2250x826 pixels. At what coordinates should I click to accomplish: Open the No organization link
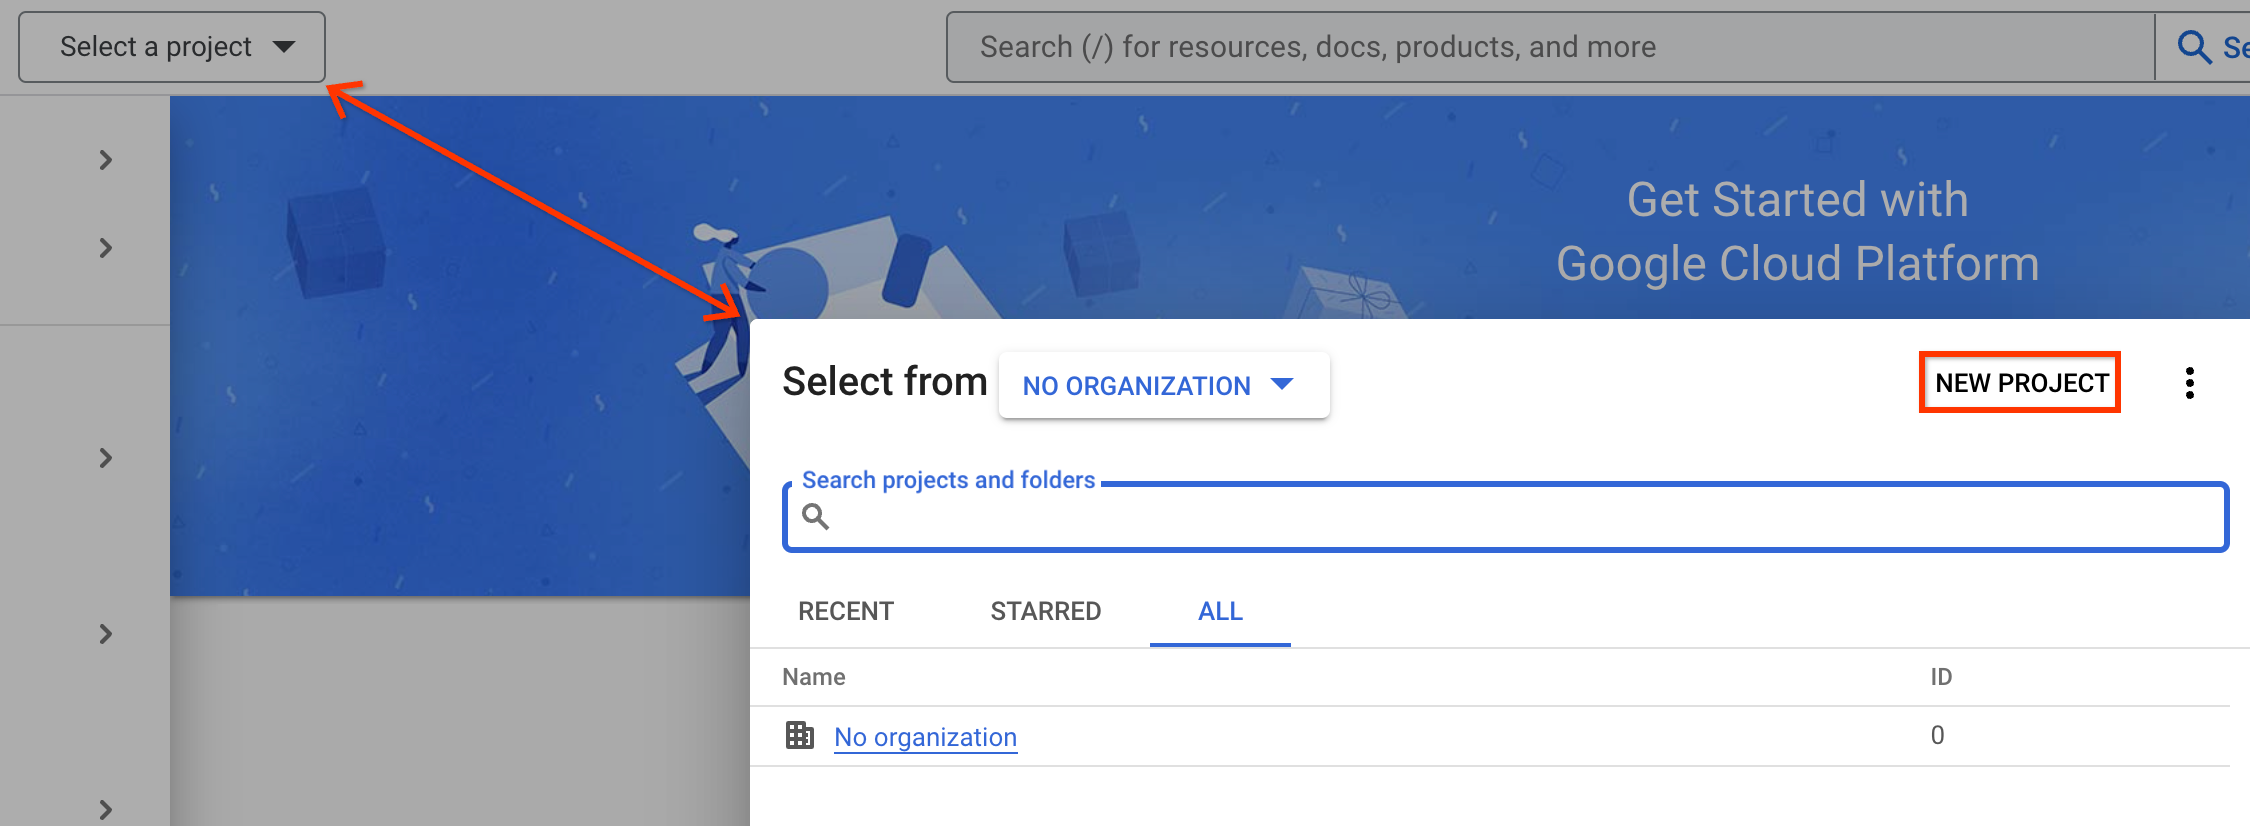tap(925, 737)
